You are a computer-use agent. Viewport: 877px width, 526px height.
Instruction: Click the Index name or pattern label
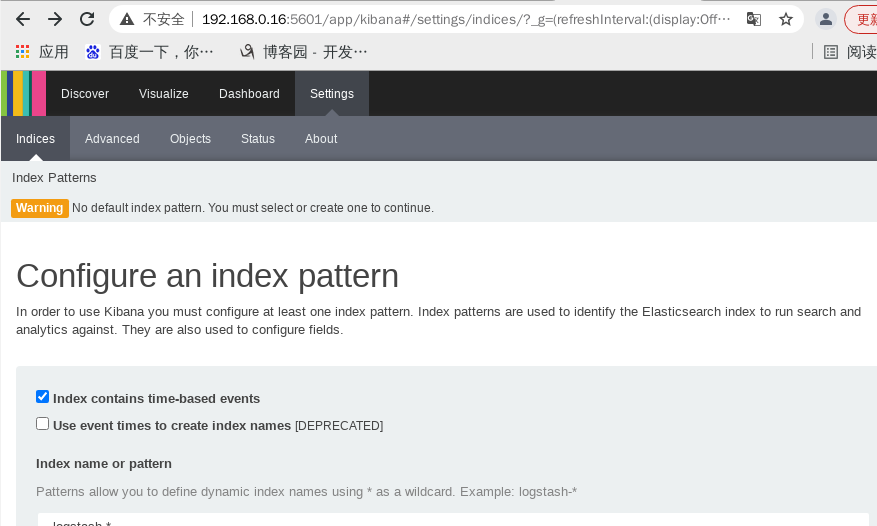point(103,464)
